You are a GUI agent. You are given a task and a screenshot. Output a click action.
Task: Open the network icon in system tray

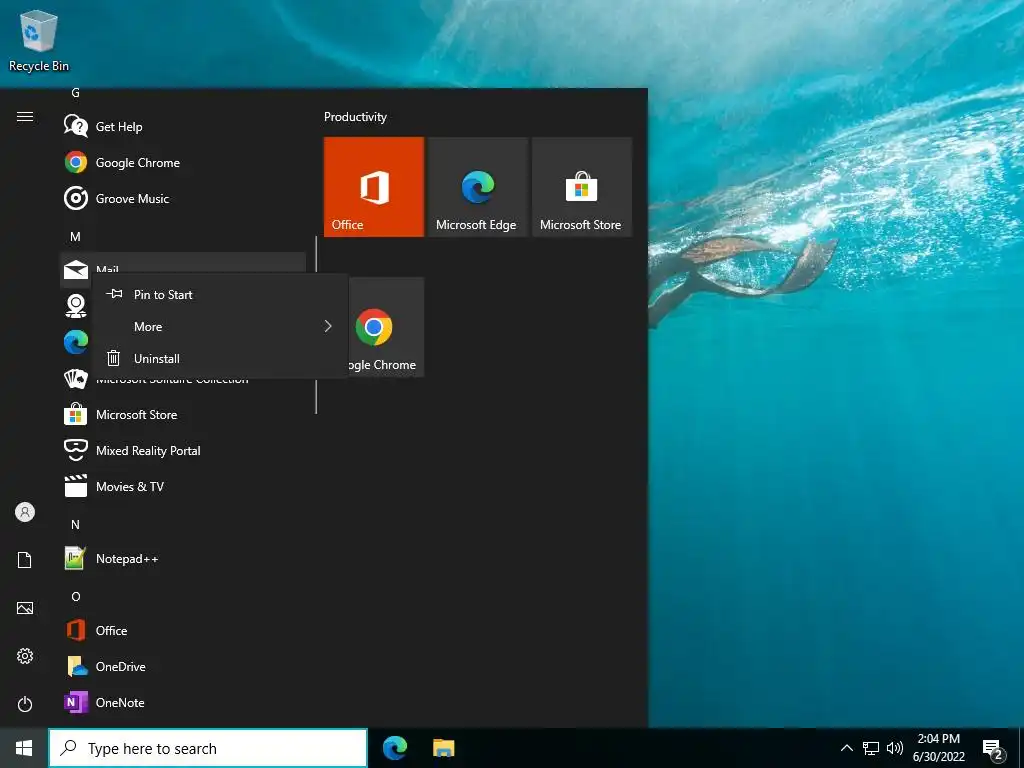871,748
